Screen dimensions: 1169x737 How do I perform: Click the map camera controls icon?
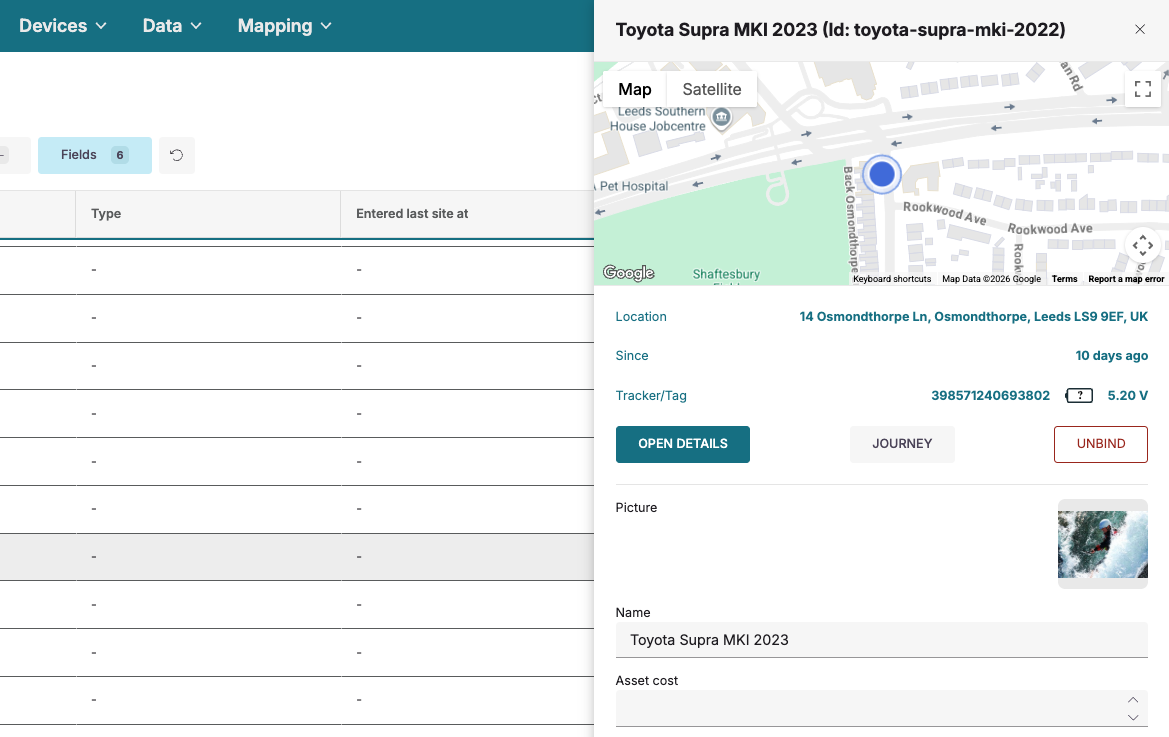pos(1142,245)
